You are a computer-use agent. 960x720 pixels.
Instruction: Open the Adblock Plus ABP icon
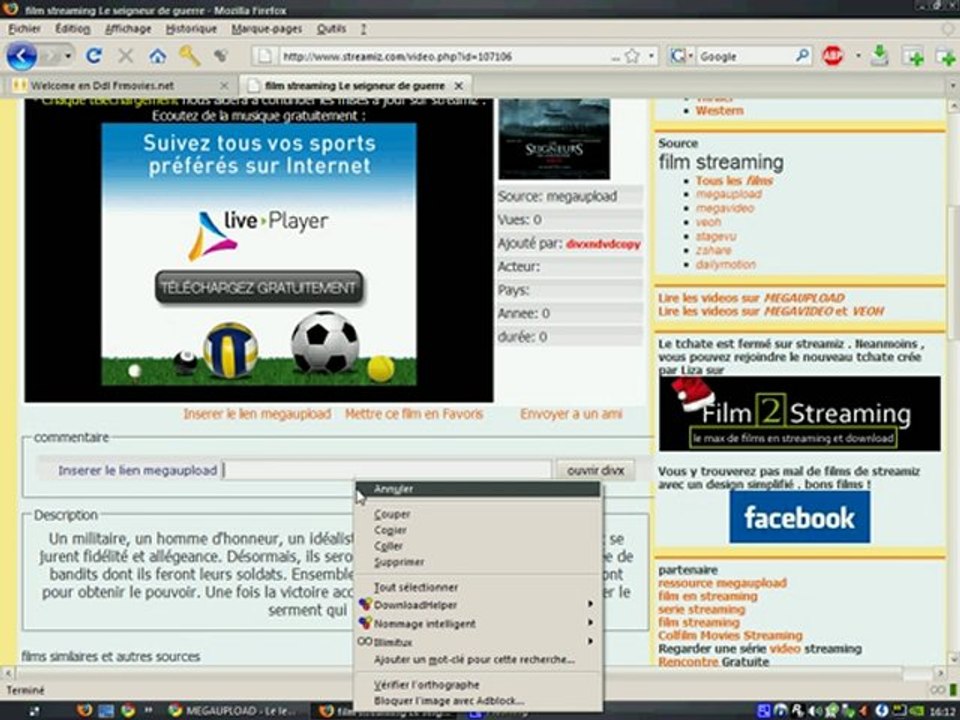tap(833, 56)
